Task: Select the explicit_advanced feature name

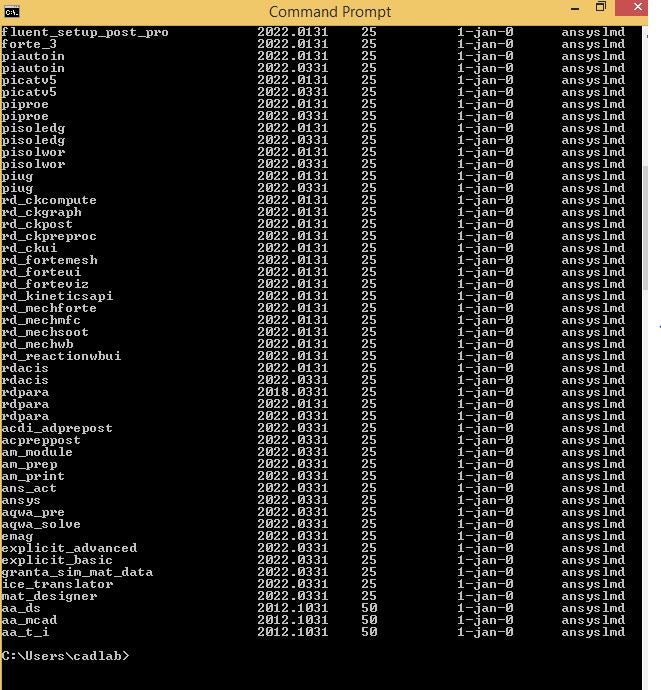Action: click(69, 548)
